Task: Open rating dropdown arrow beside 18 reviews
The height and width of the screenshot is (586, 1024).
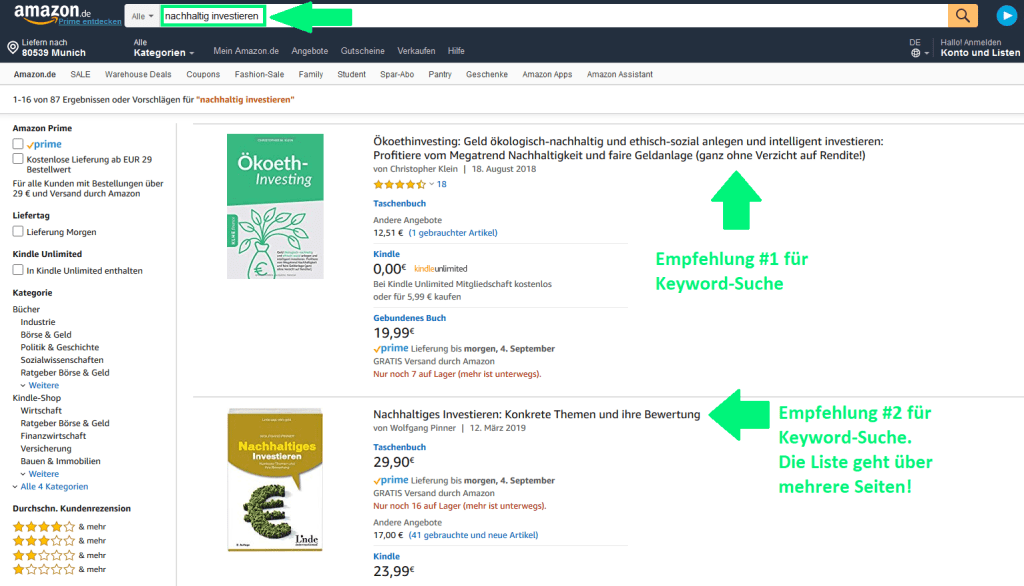Action: pos(432,184)
